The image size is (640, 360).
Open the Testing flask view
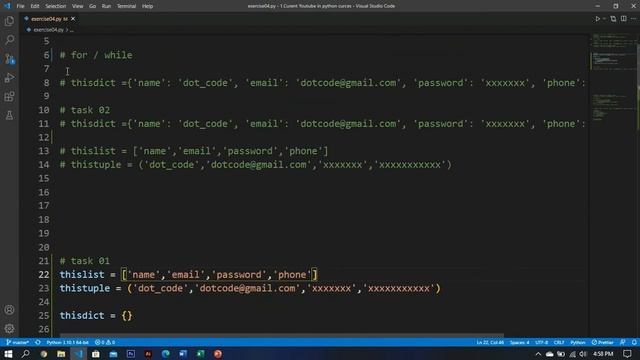tap(9, 116)
